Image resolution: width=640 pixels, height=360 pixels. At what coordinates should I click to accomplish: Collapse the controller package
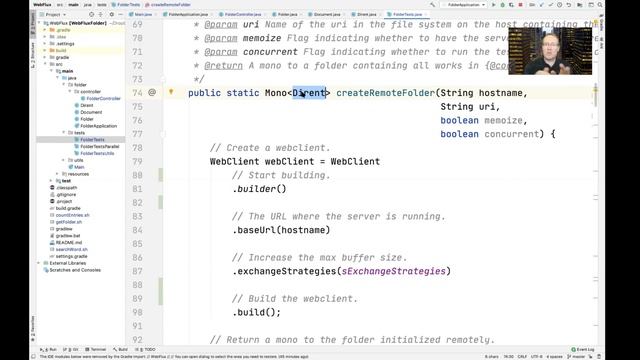tap(70, 91)
